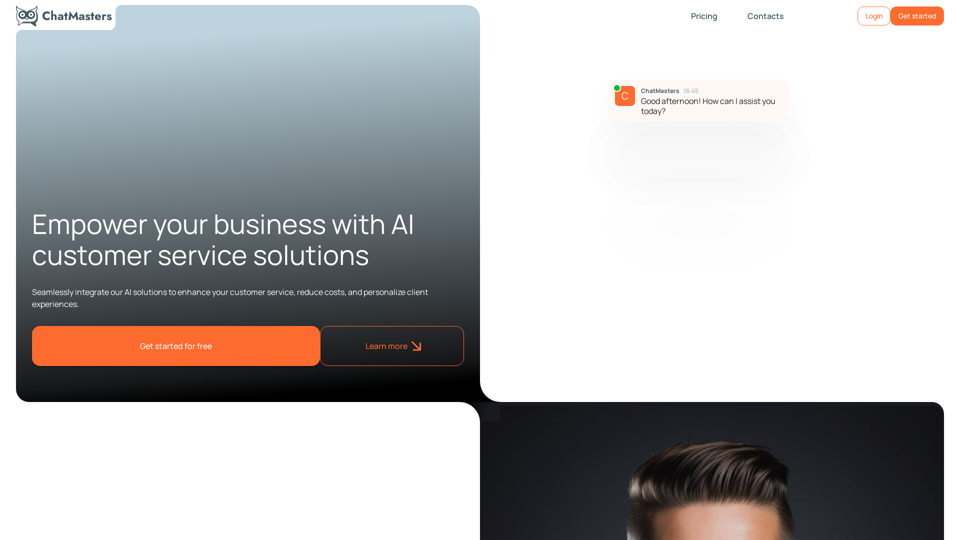Click the blurred chat bubble below message
The image size is (960, 540).
point(699,154)
